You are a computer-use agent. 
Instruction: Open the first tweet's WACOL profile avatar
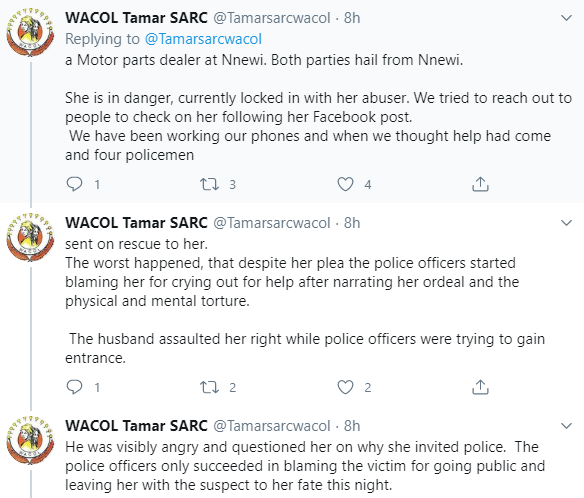pyautogui.click(x=30, y=33)
